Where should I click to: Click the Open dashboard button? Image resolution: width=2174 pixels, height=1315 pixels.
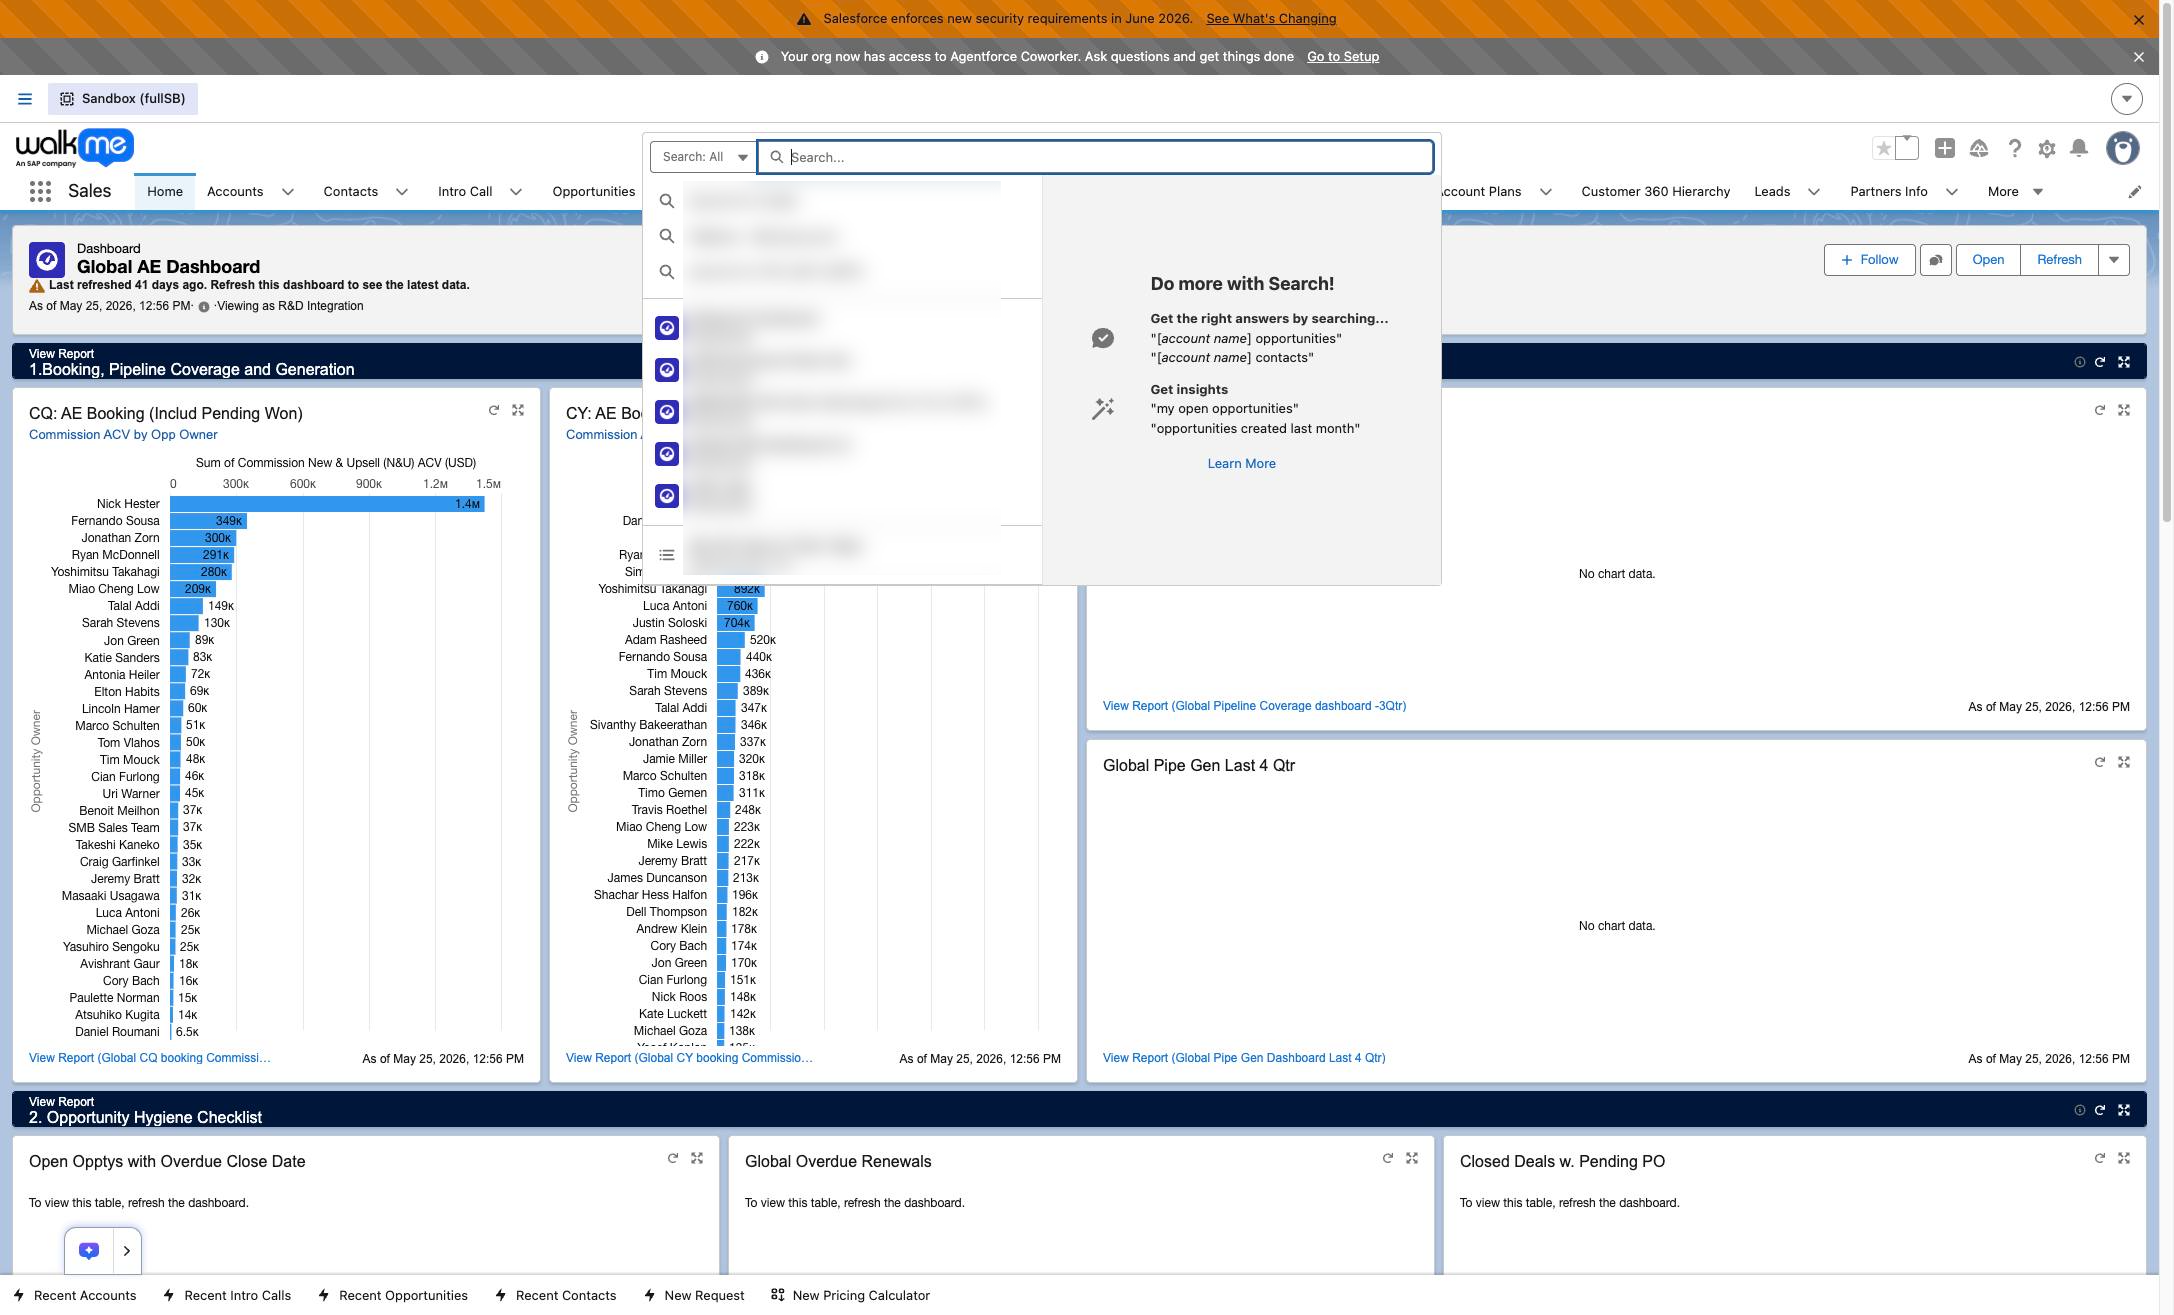tap(1988, 260)
